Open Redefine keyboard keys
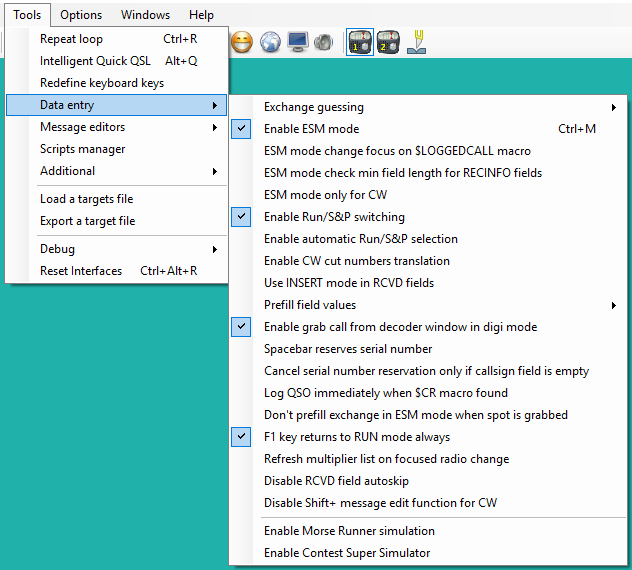The image size is (632, 570). coord(116,83)
